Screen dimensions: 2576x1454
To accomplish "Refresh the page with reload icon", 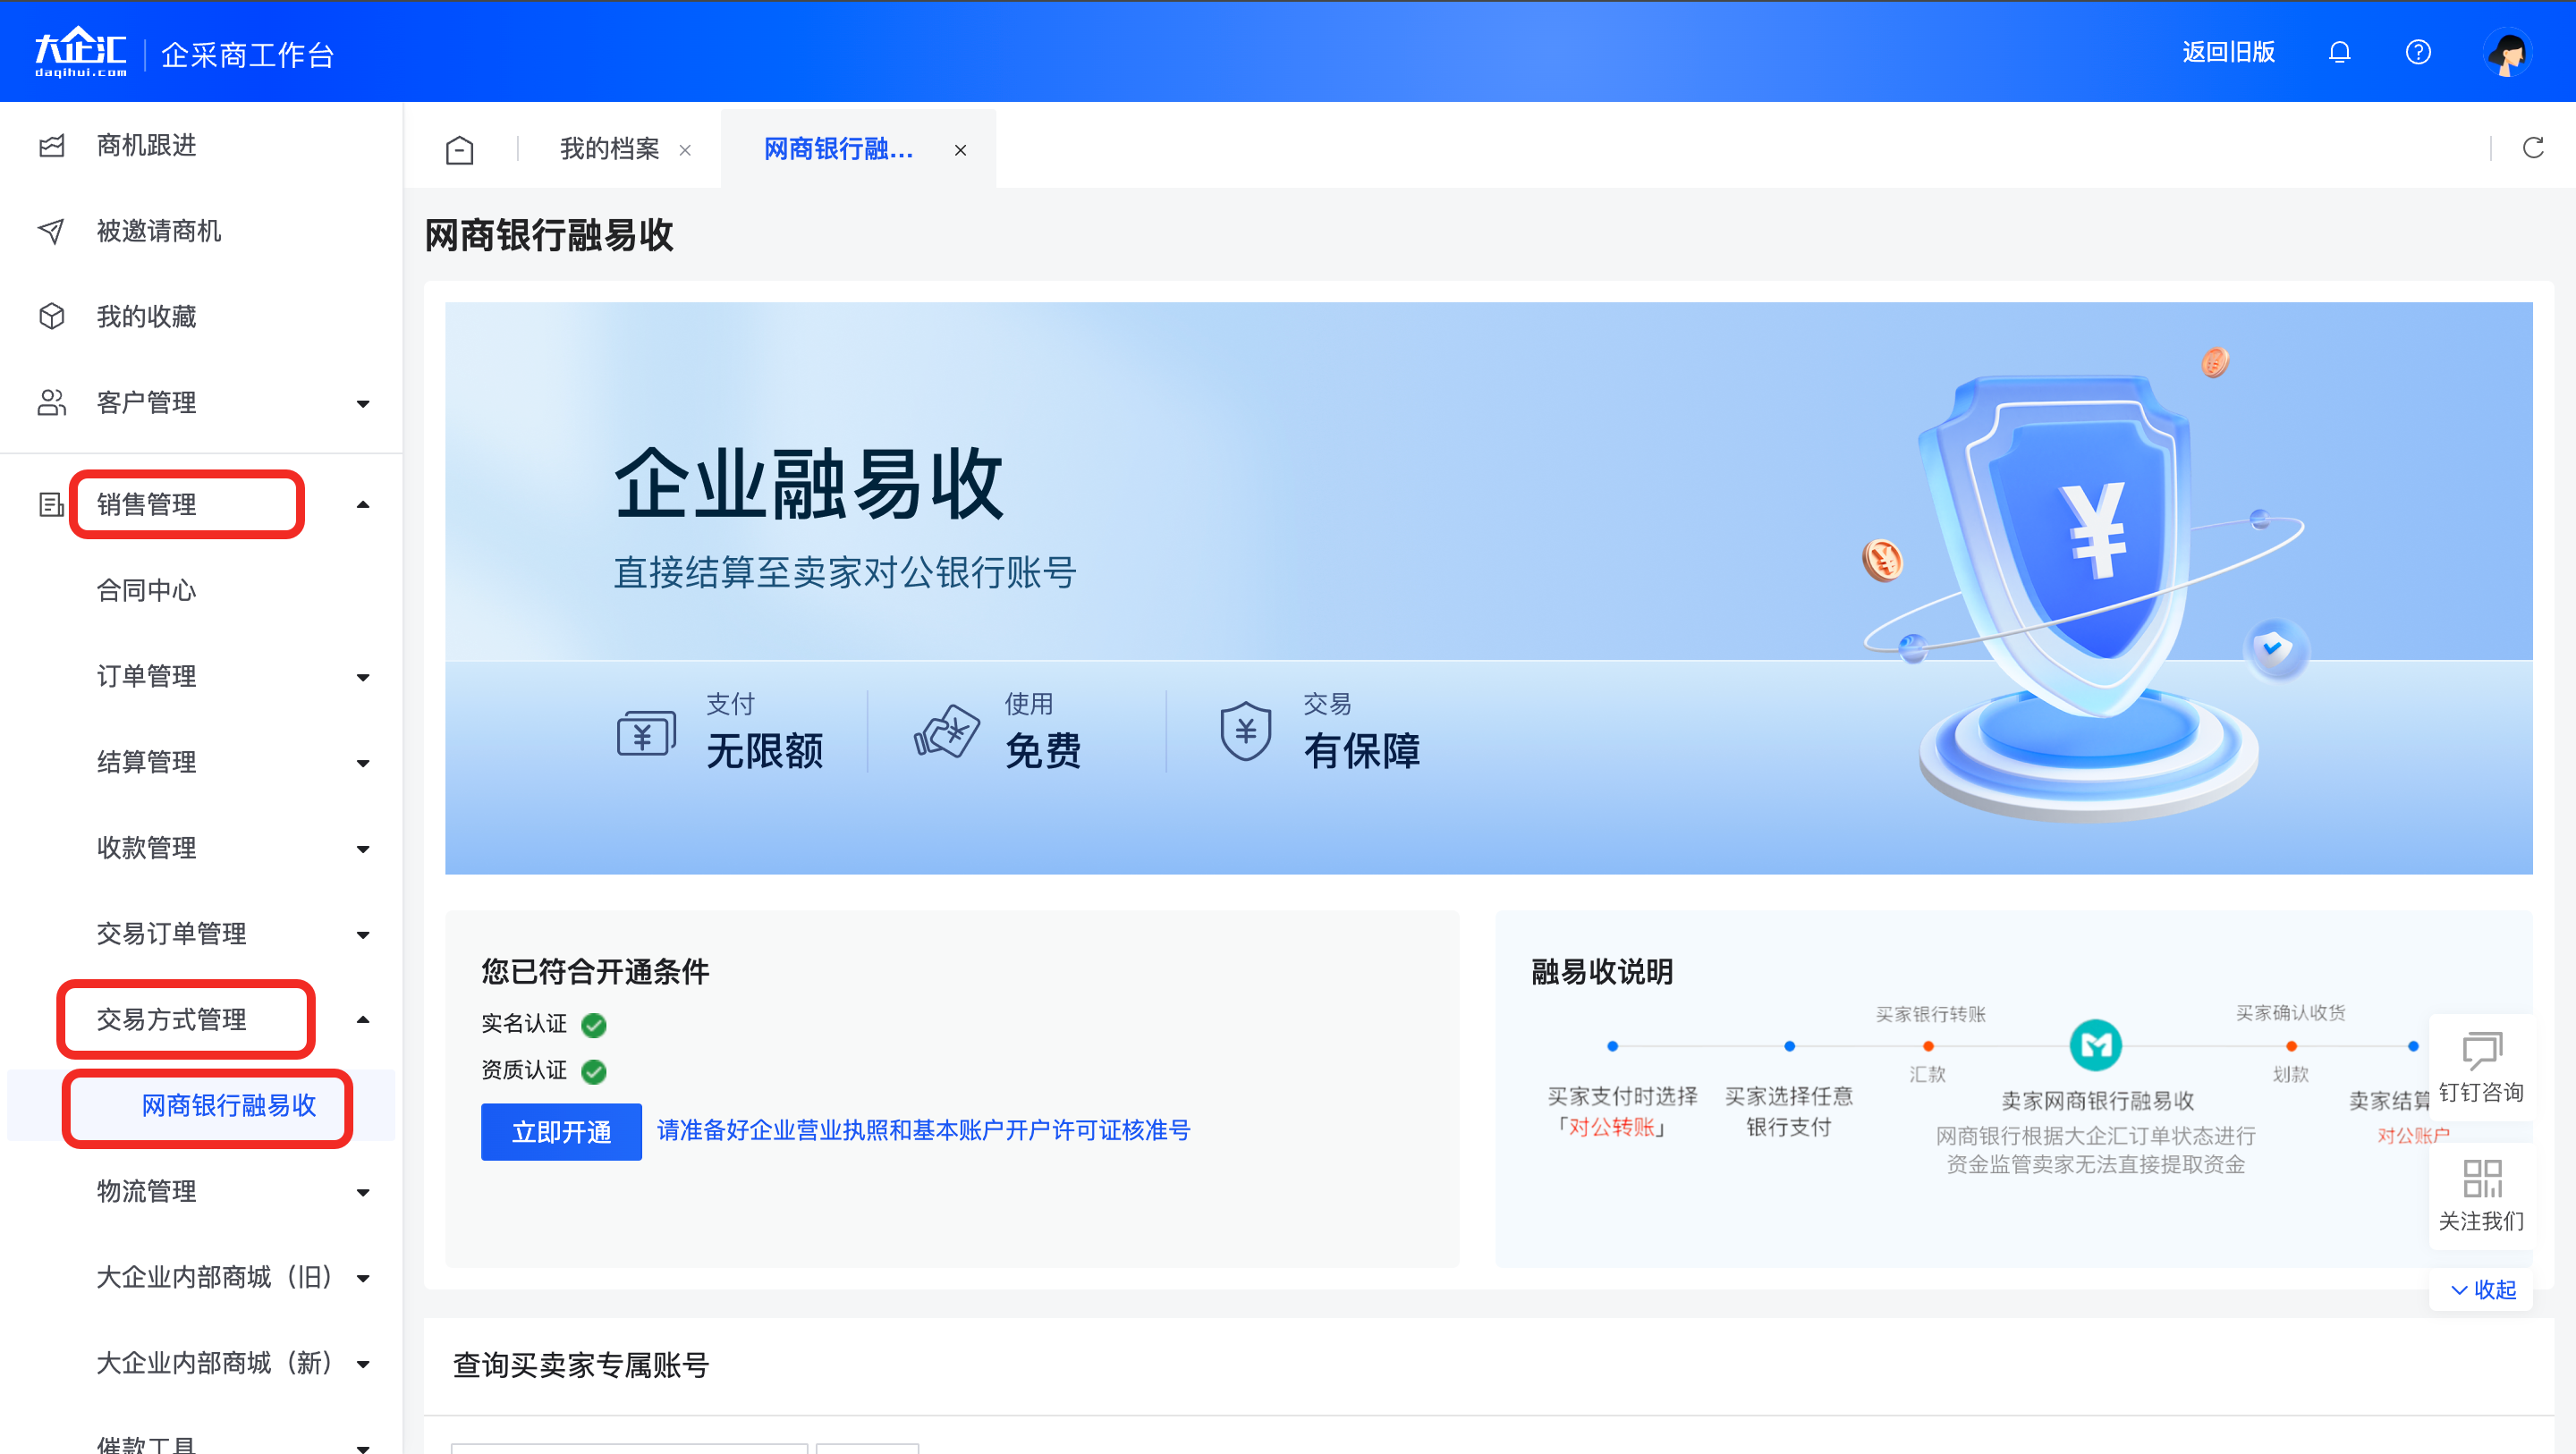I will [2533, 148].
